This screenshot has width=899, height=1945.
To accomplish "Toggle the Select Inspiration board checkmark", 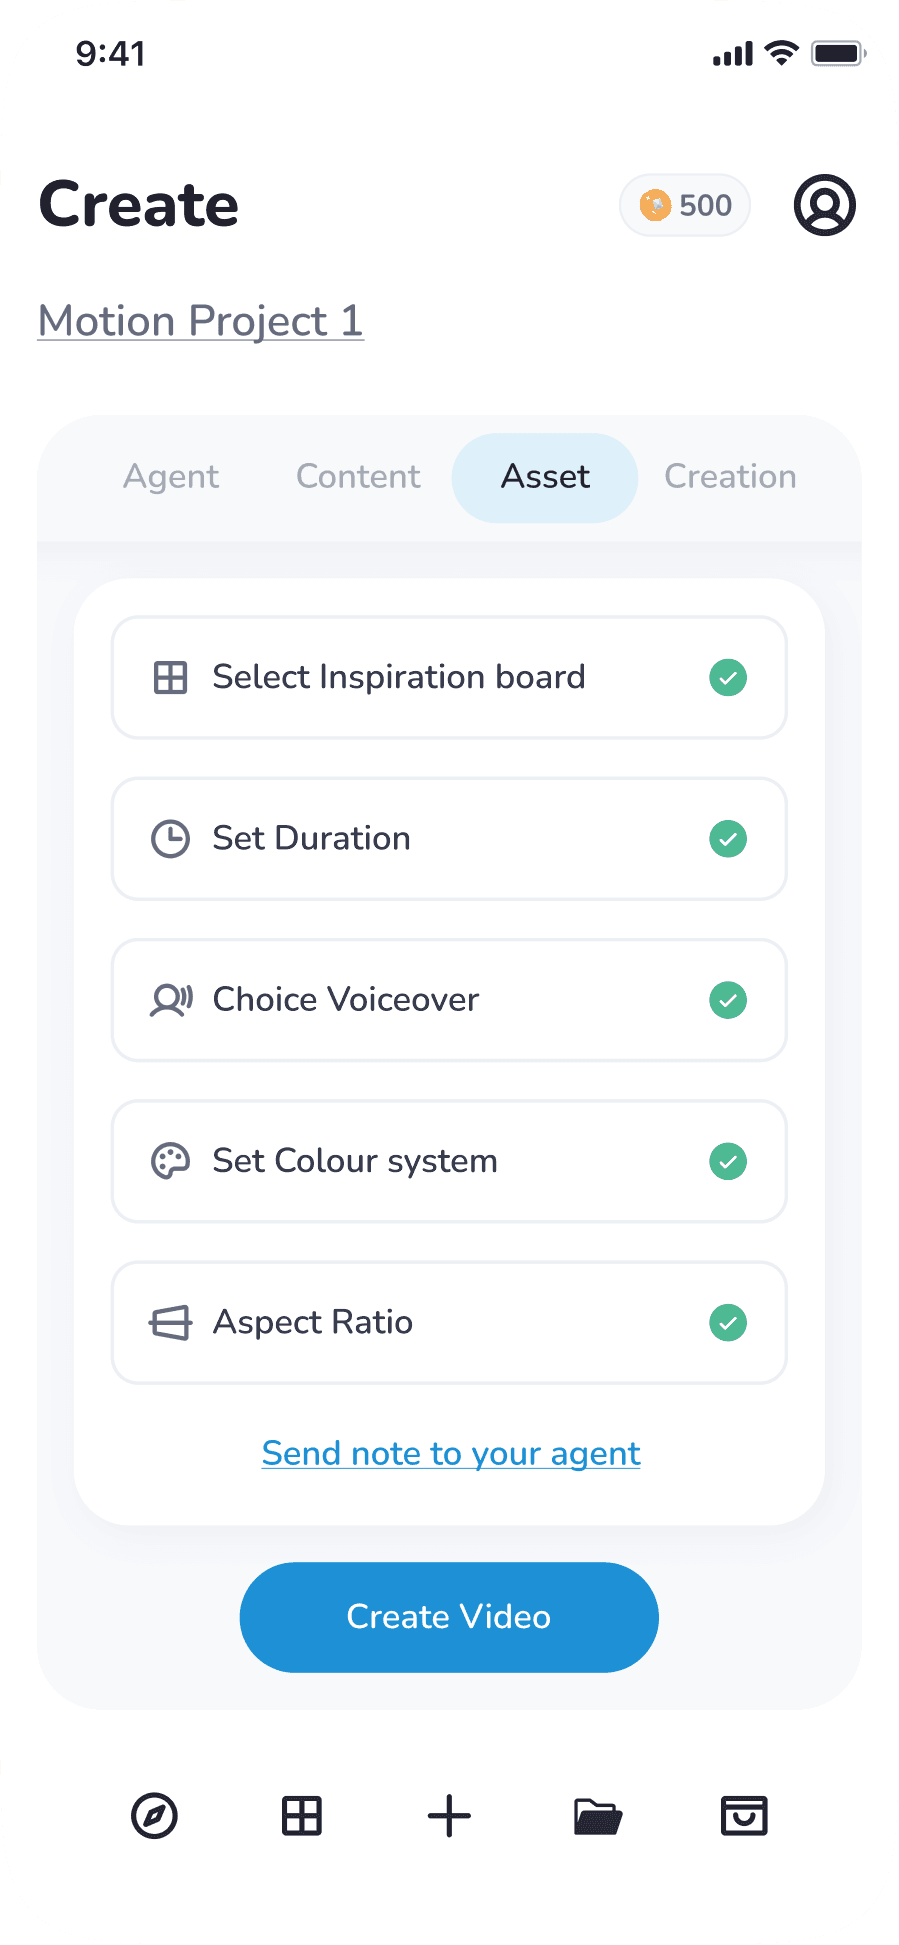I will click(728, 678).
